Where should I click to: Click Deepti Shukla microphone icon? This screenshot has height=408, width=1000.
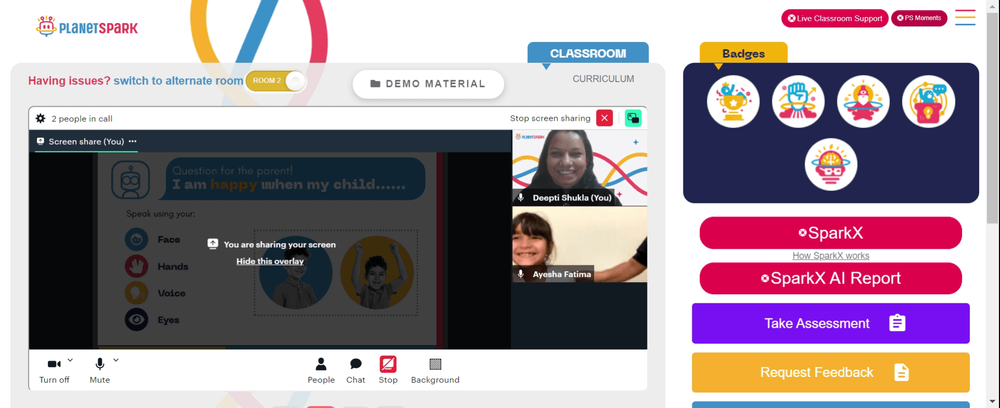pyautogui.click(x=521, y=198)
